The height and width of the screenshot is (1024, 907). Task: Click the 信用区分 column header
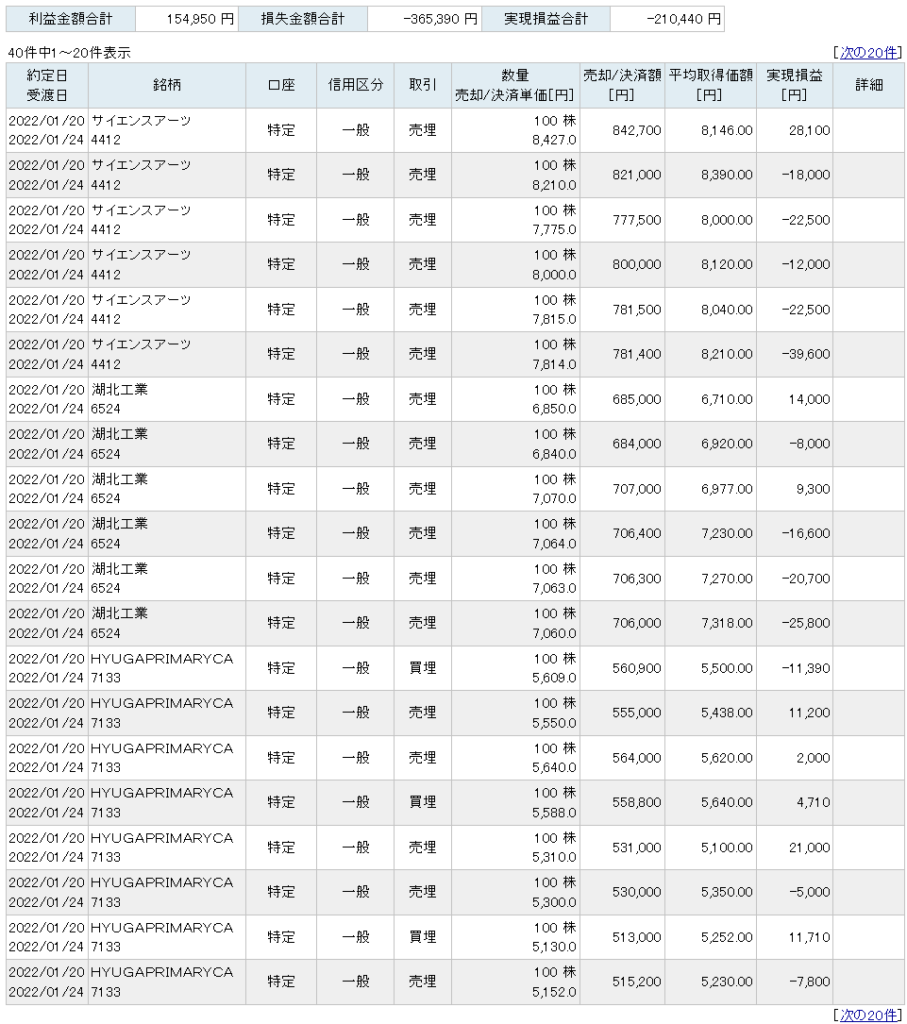pyautogui.click(x=355, y=85)
